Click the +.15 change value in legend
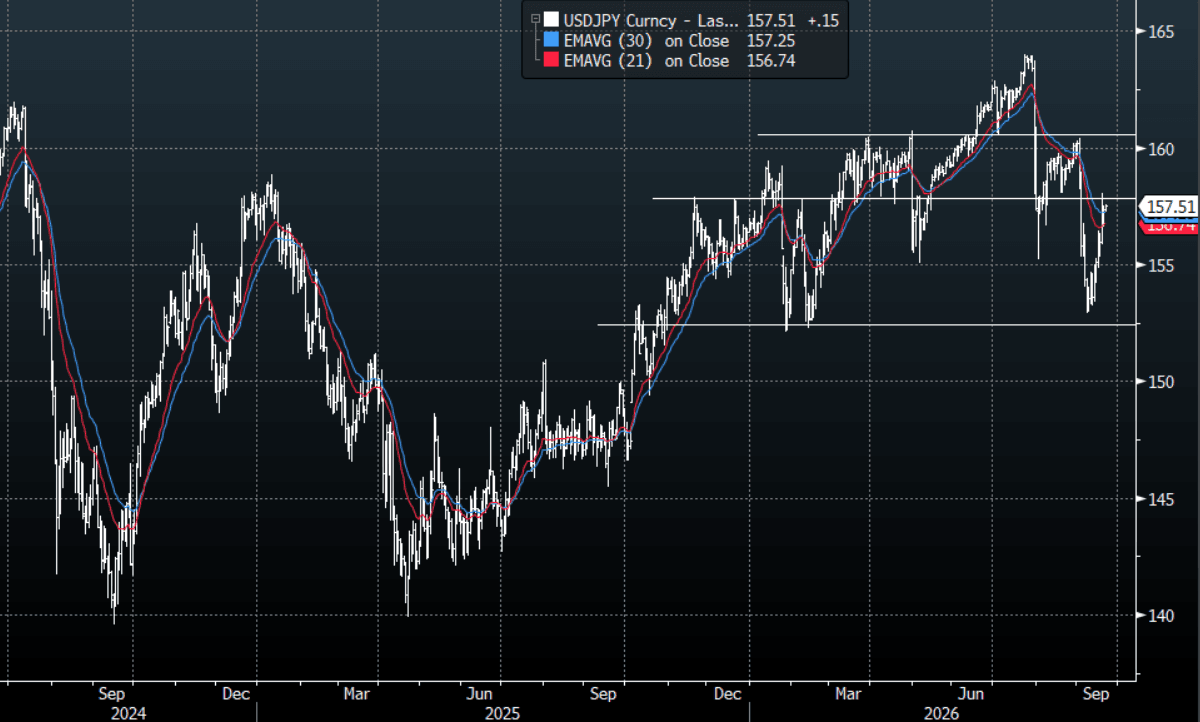The width and height of the screenshot is (1200, 722). (824, 19)
